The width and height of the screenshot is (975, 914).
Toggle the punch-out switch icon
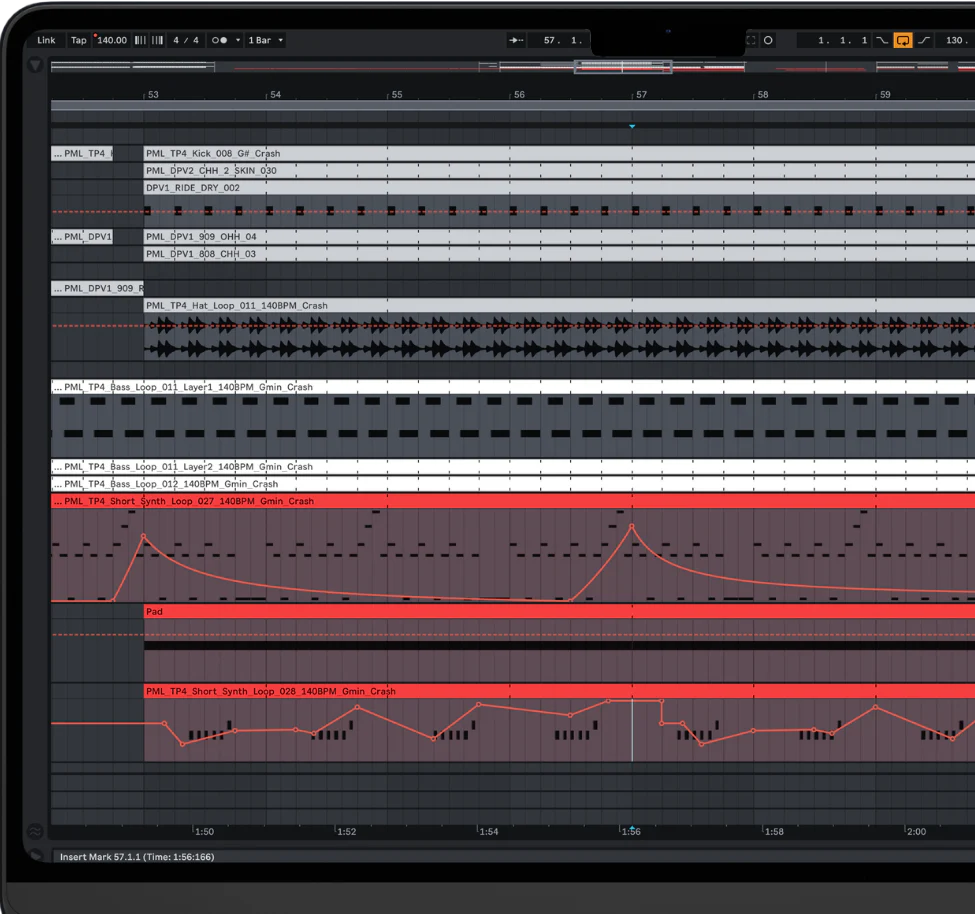[924, 40]
